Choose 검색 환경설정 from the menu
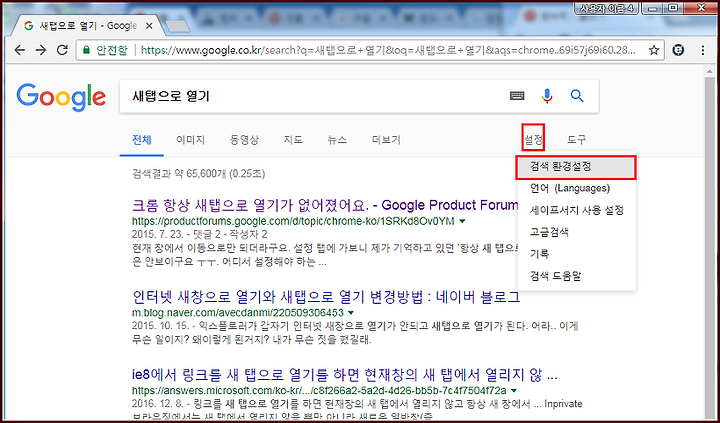The height and width of the screenshot is (423, 720). [x=576, y=167]
